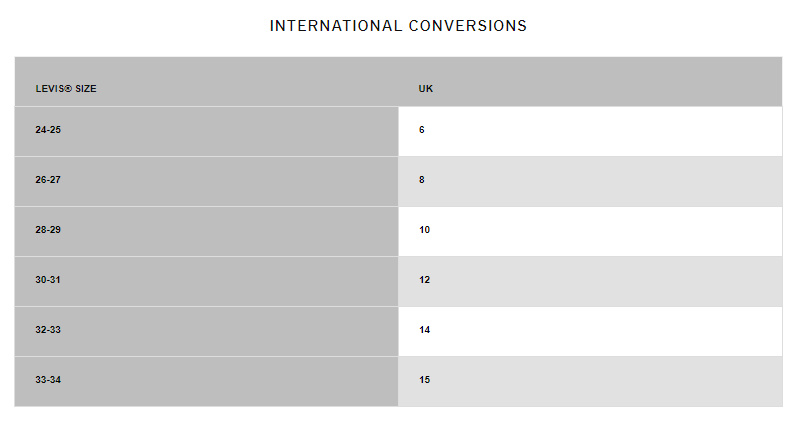Screen dimensions: 807x448
Task: Click the UK size 14 value
Action: tap(425, 330)
